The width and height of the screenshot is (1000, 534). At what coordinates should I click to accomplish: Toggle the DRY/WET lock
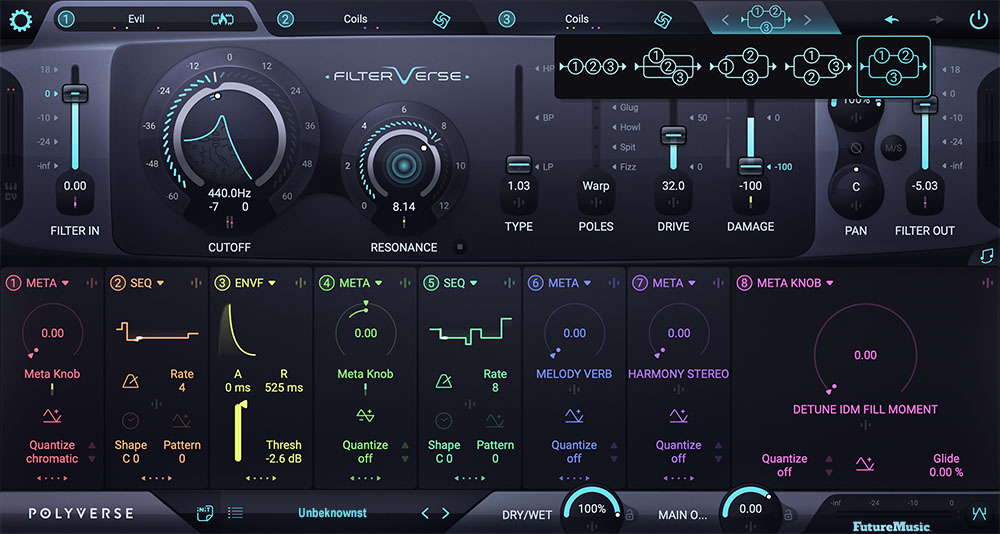[x=629, y=514]
